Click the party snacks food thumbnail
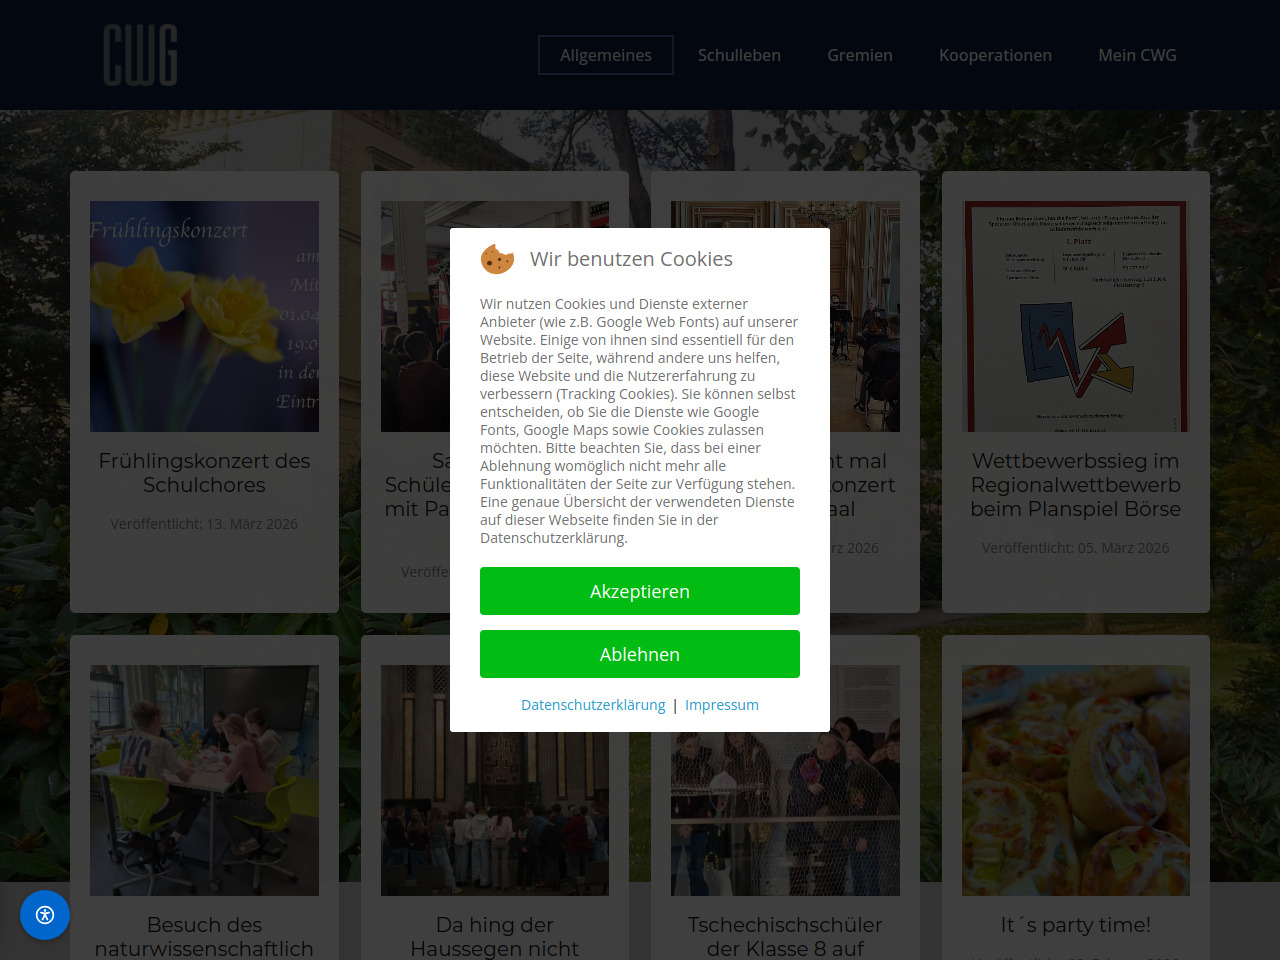Viewport: 1280px width, 960px height. (x=1076, y=780)
